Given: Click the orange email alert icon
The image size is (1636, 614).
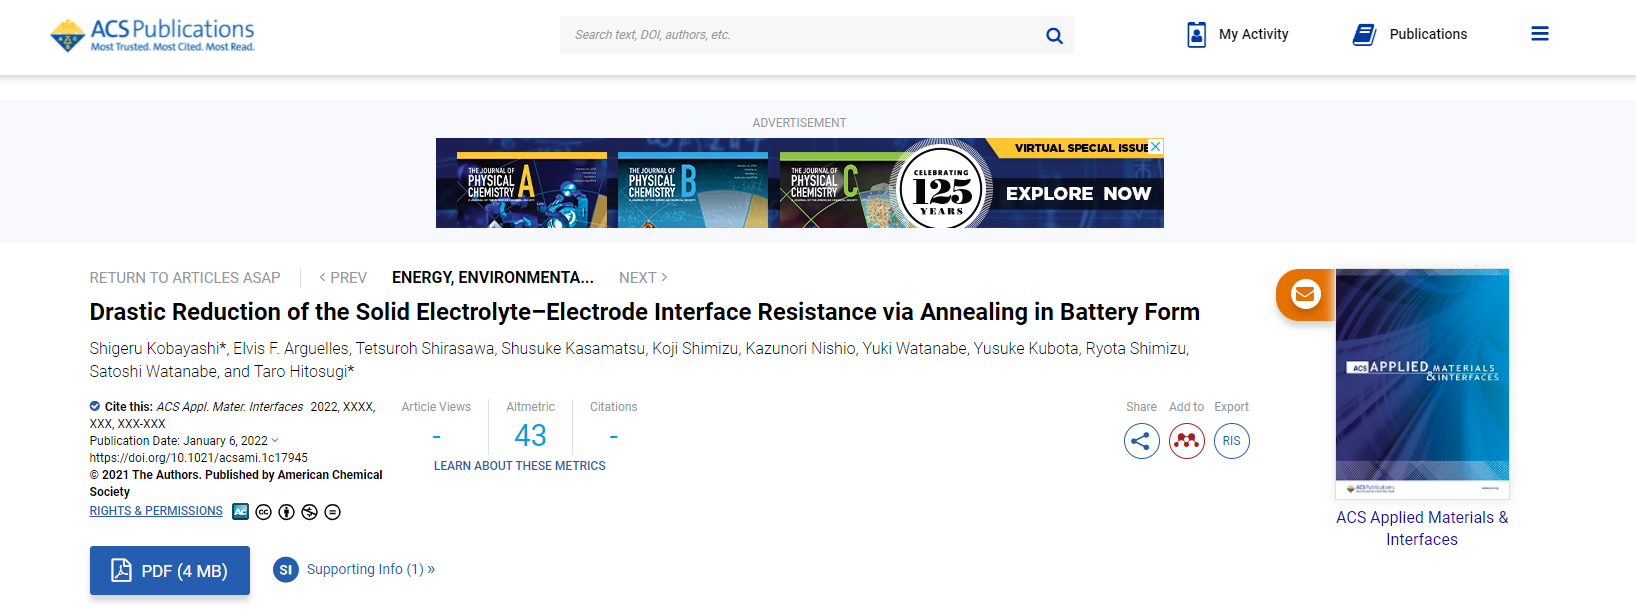Looking at the screenshot, I should 1305,295.
